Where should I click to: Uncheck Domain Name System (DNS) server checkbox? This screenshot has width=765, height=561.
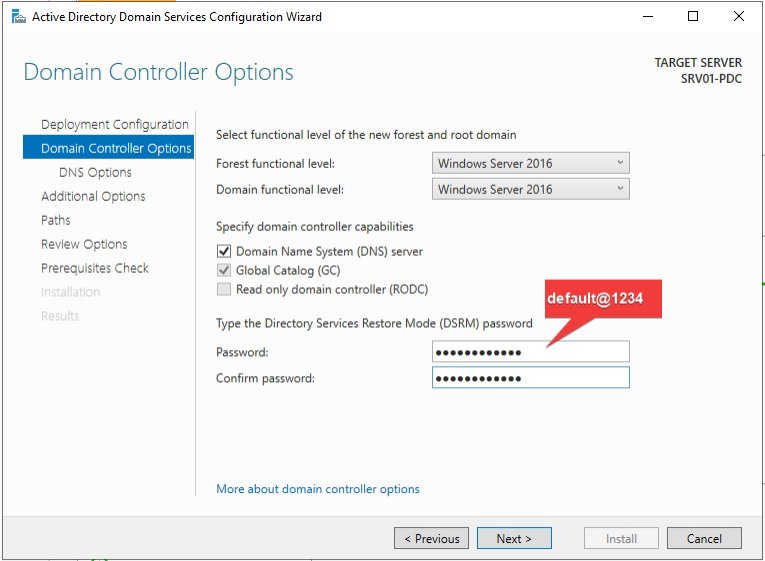click(x=224, y=252)
